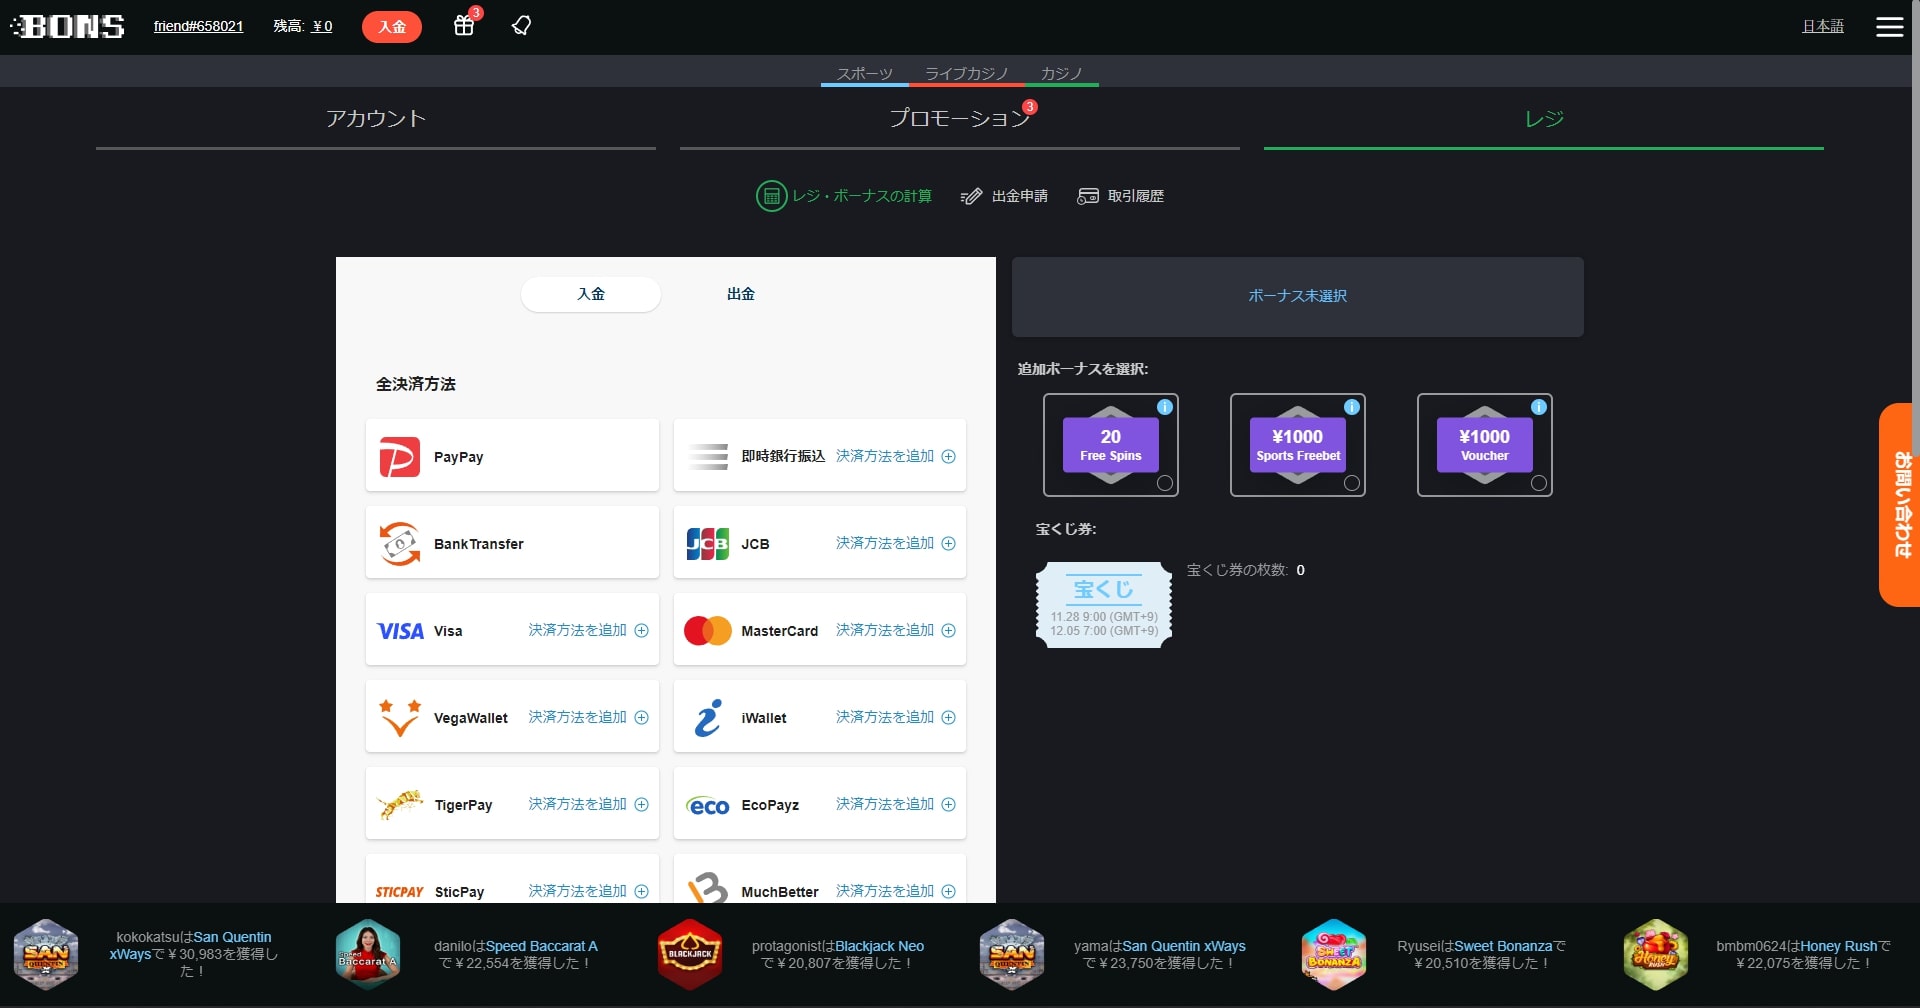Open the スポーツ tab
1920x1008 pixels.
pyautogui.click(x=865, y=74)
